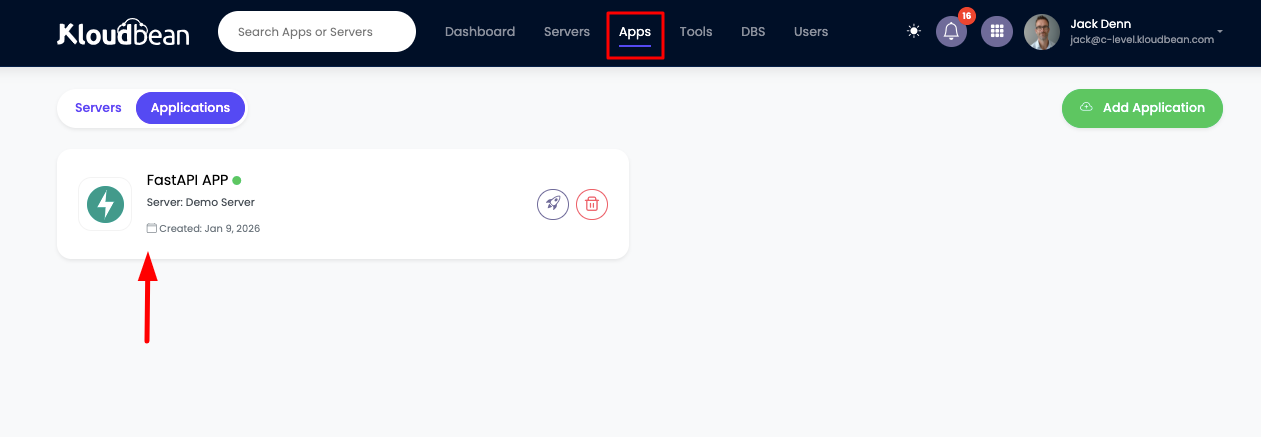Click 'Created: Jan 9, 2026' text

(210, 228)
